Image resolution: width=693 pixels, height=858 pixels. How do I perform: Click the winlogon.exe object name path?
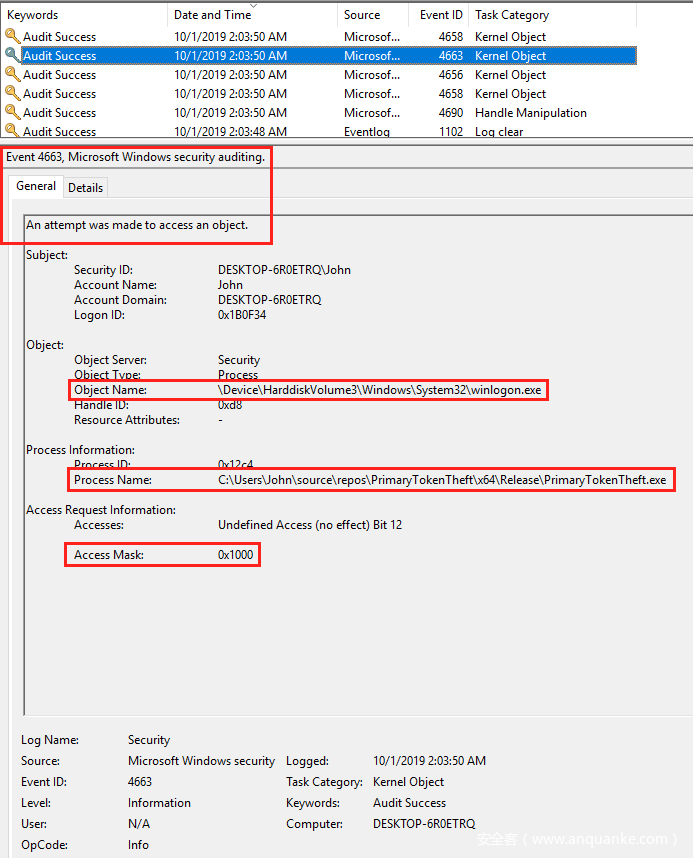(380, 389)
